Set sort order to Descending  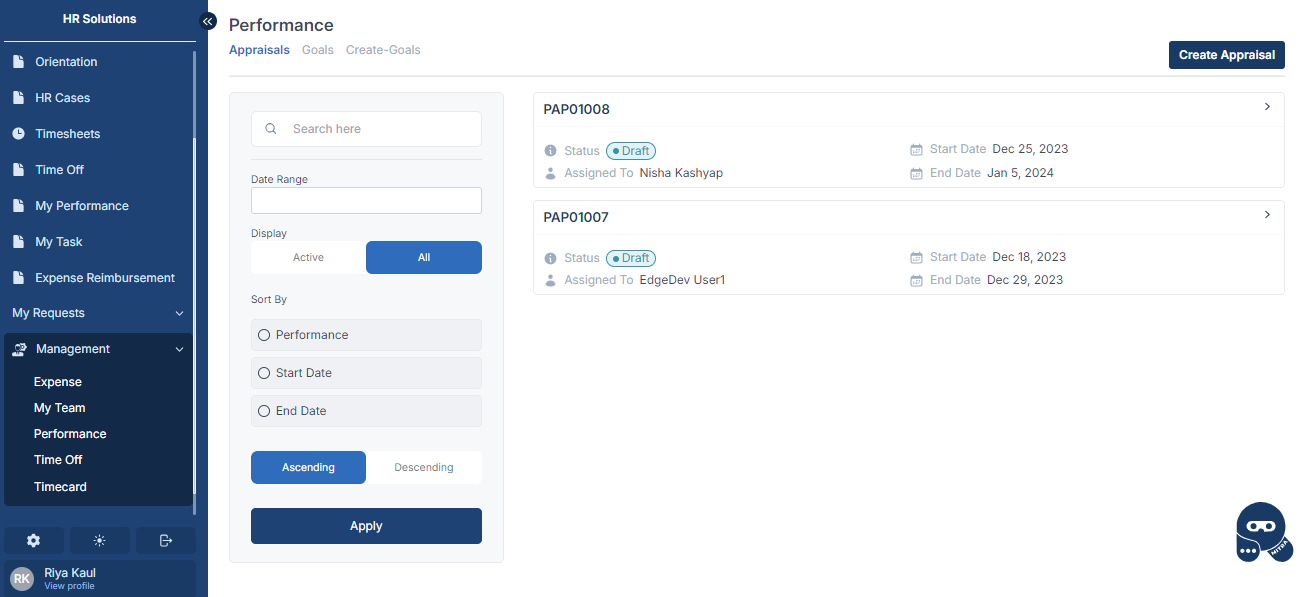click(x=423, y=467)
